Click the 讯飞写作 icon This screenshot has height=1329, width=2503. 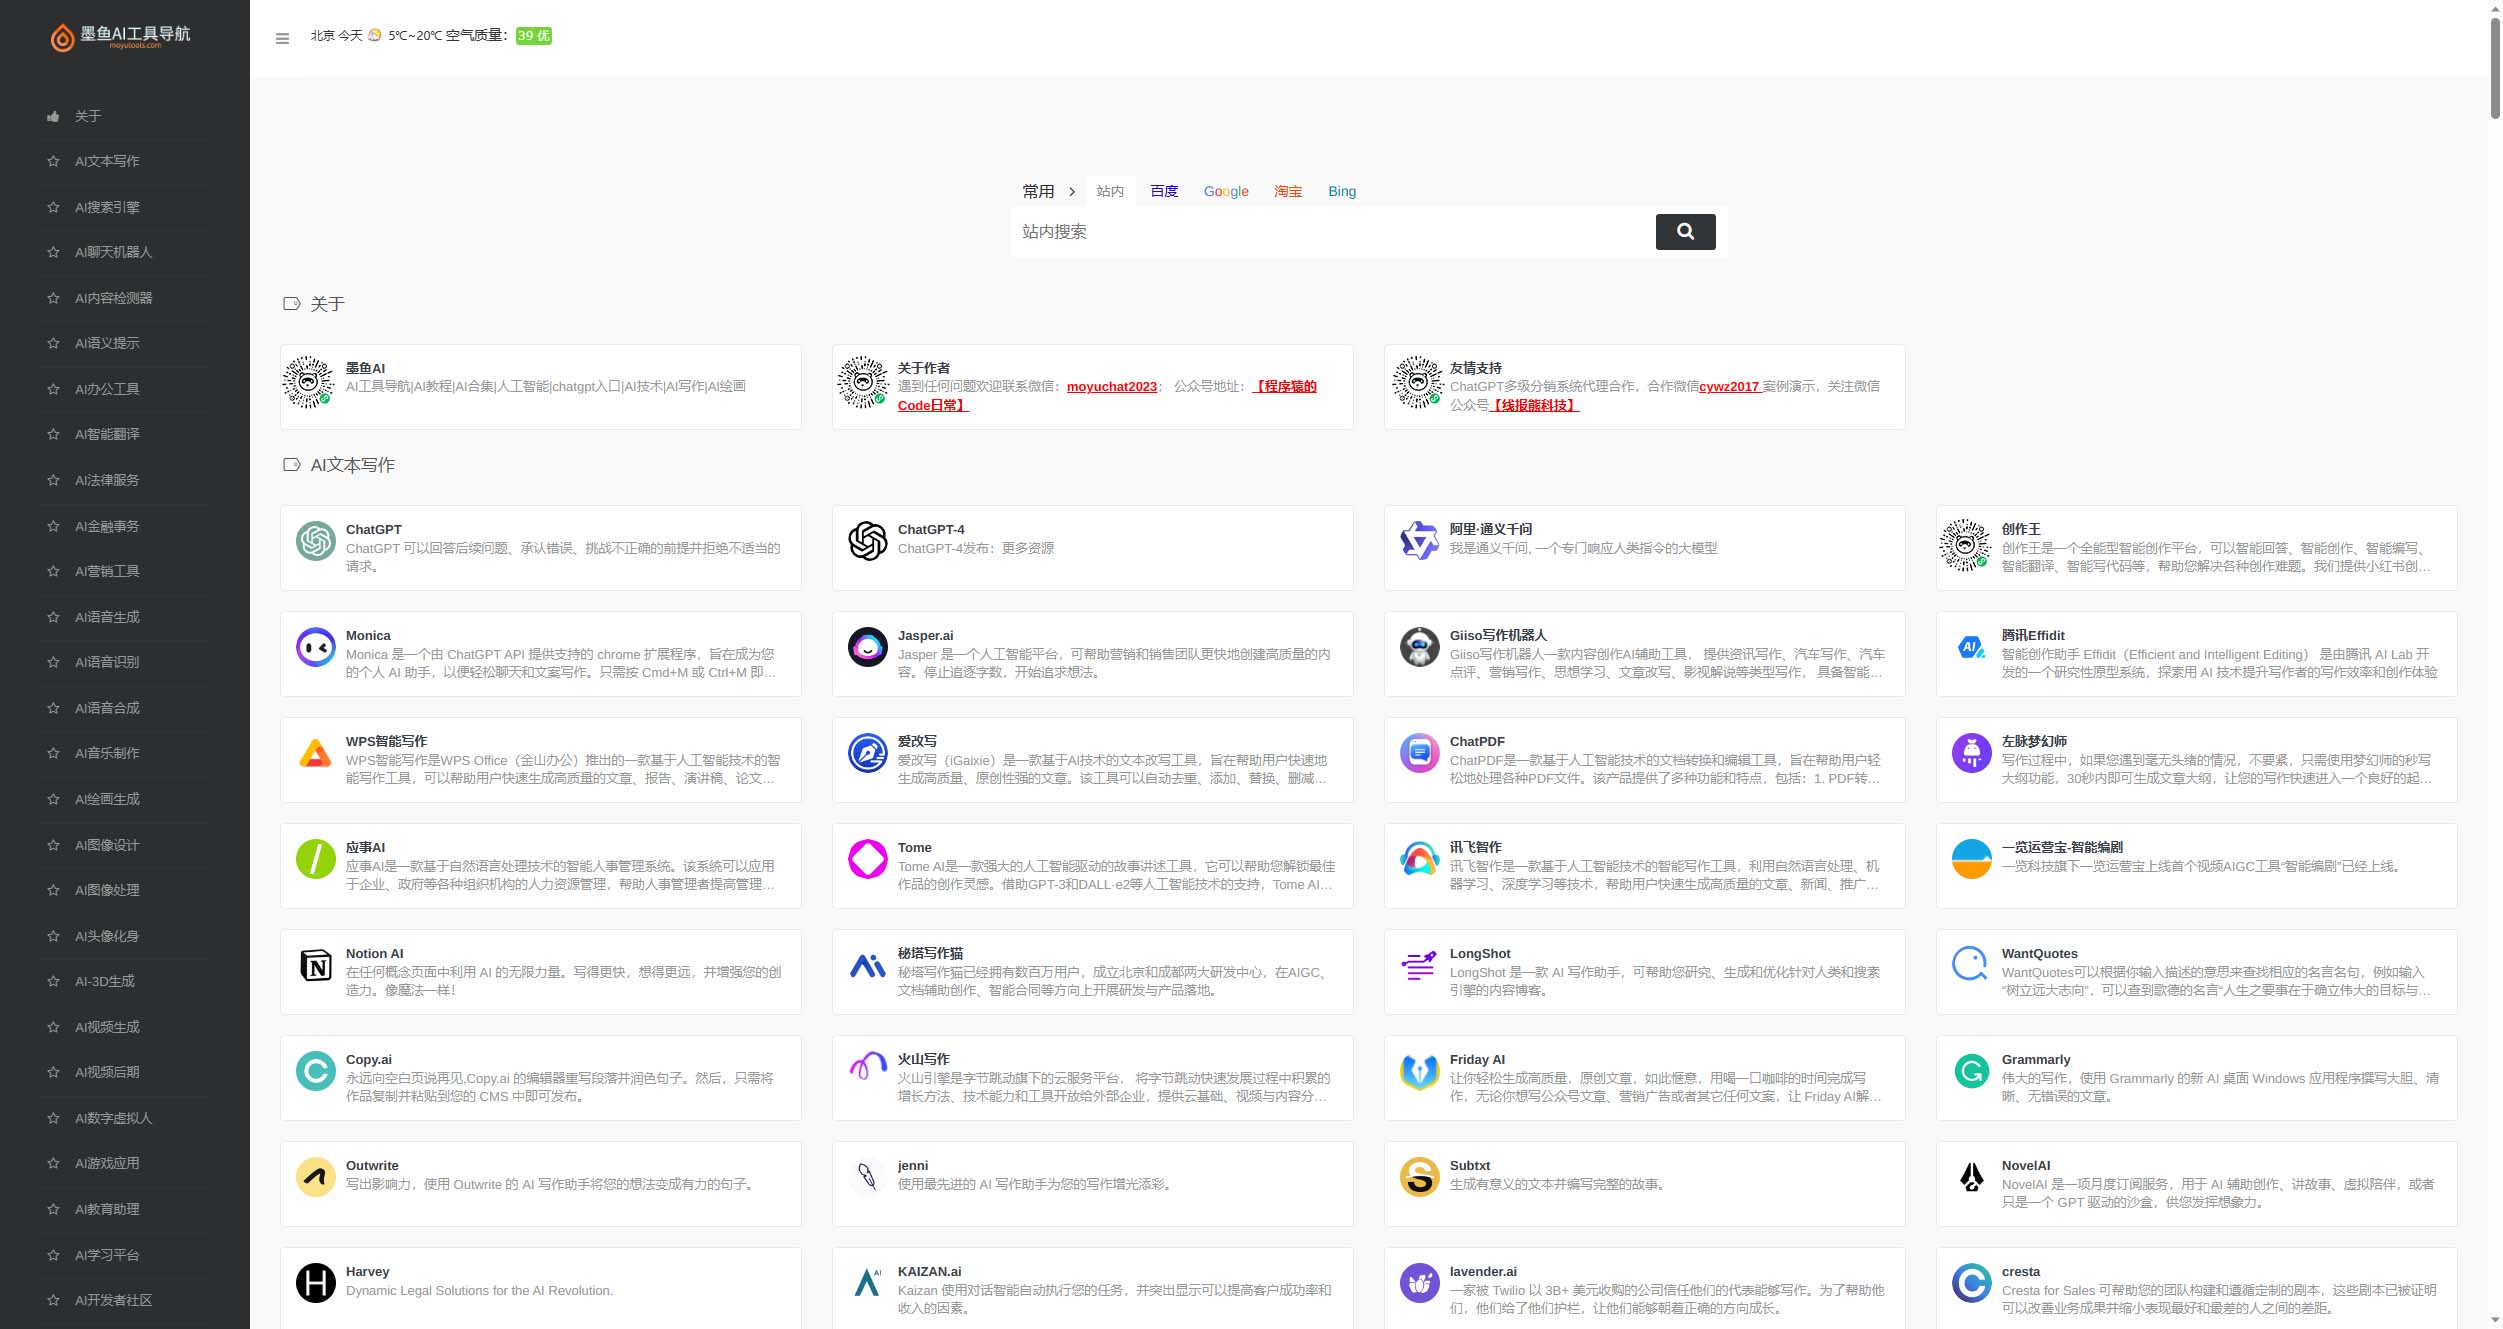click(x=1417, y=861)
